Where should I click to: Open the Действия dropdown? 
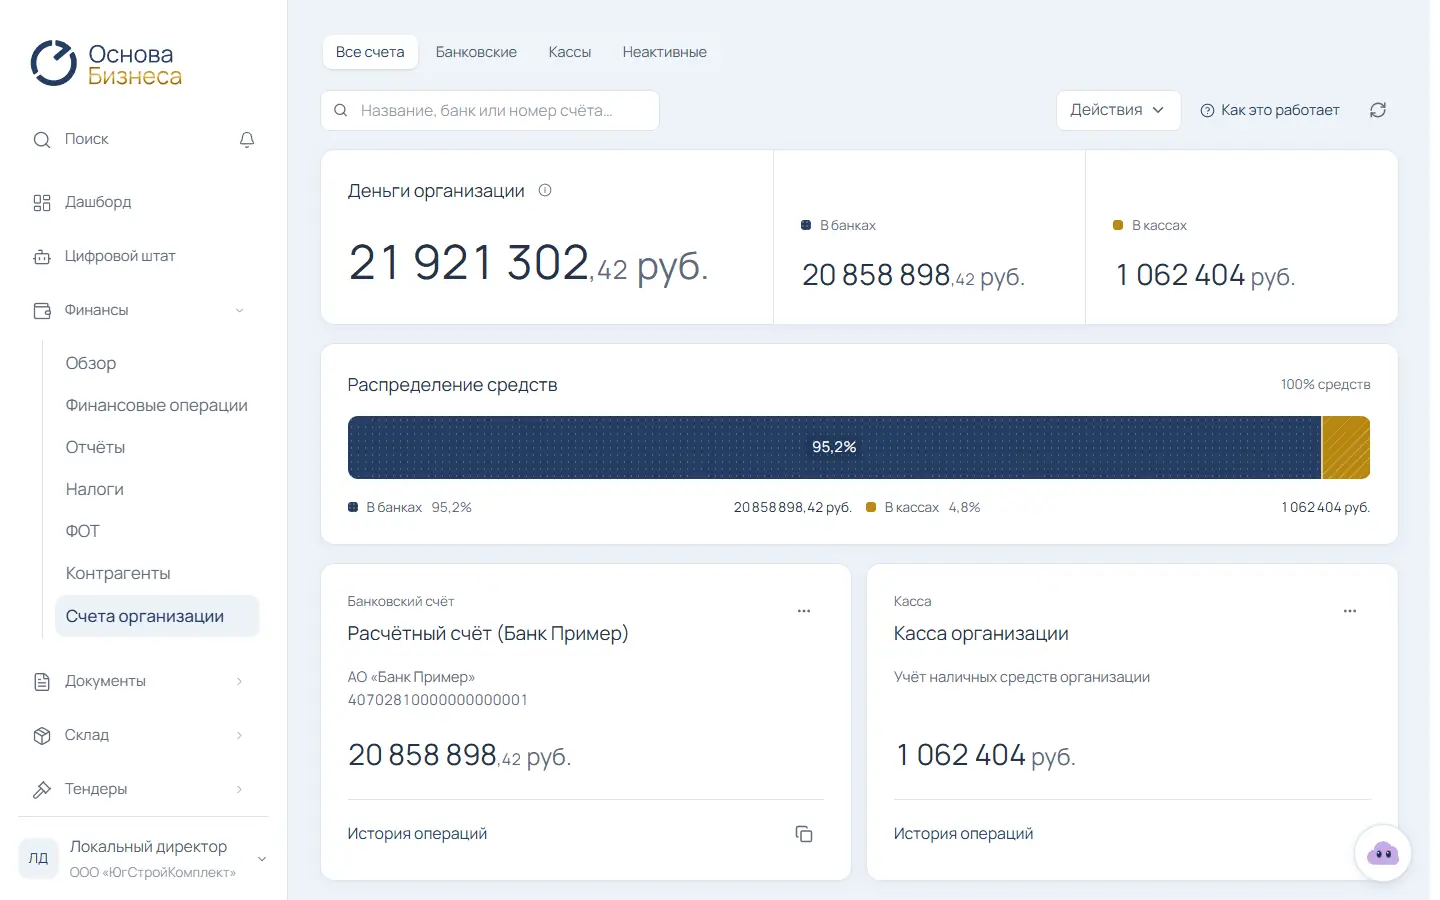coord(1118,110)
